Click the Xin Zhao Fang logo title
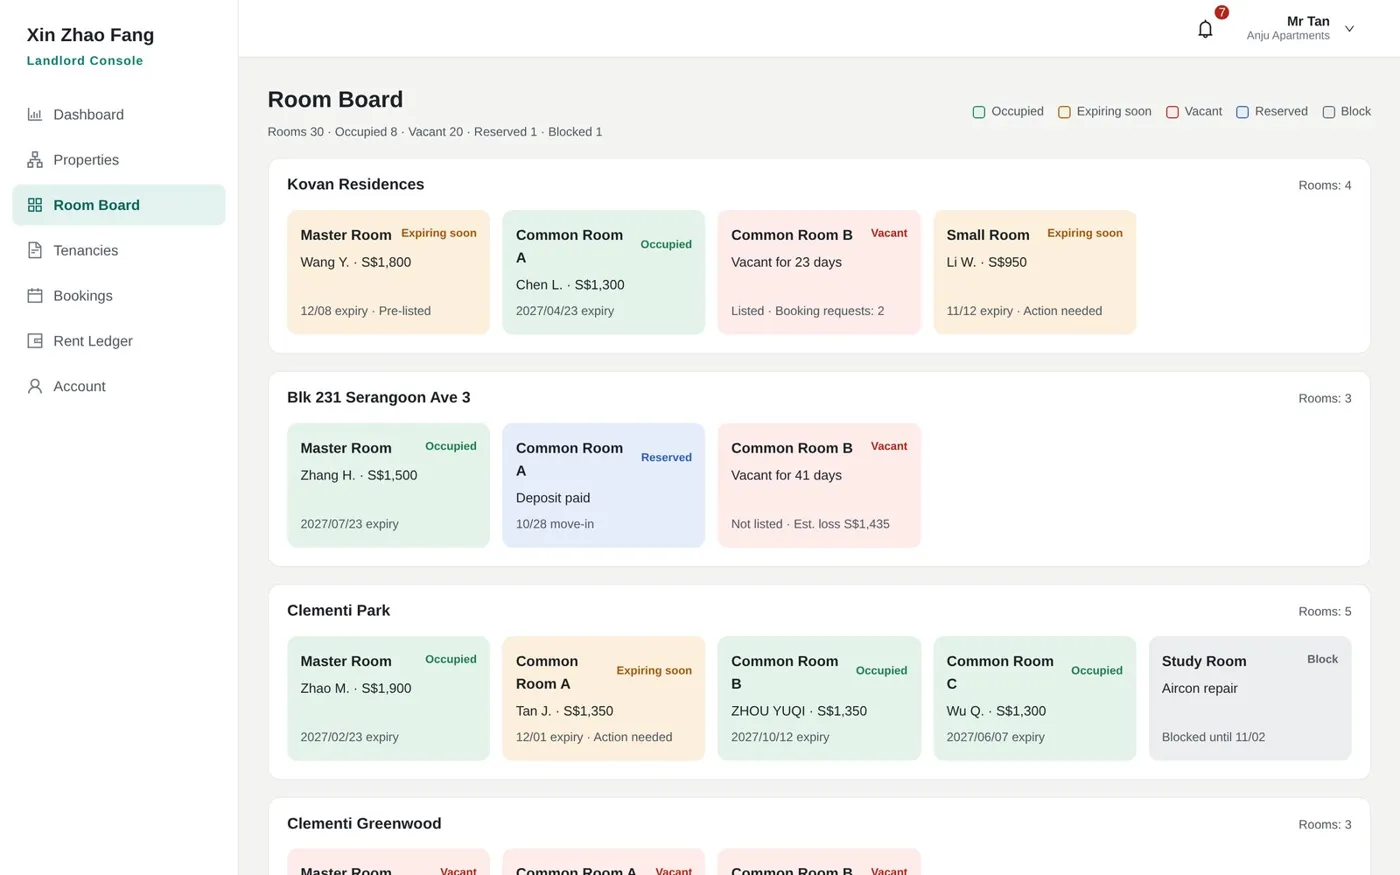Image resolution: width=1400 pixels, height=875 pixels. click(90, 35)
